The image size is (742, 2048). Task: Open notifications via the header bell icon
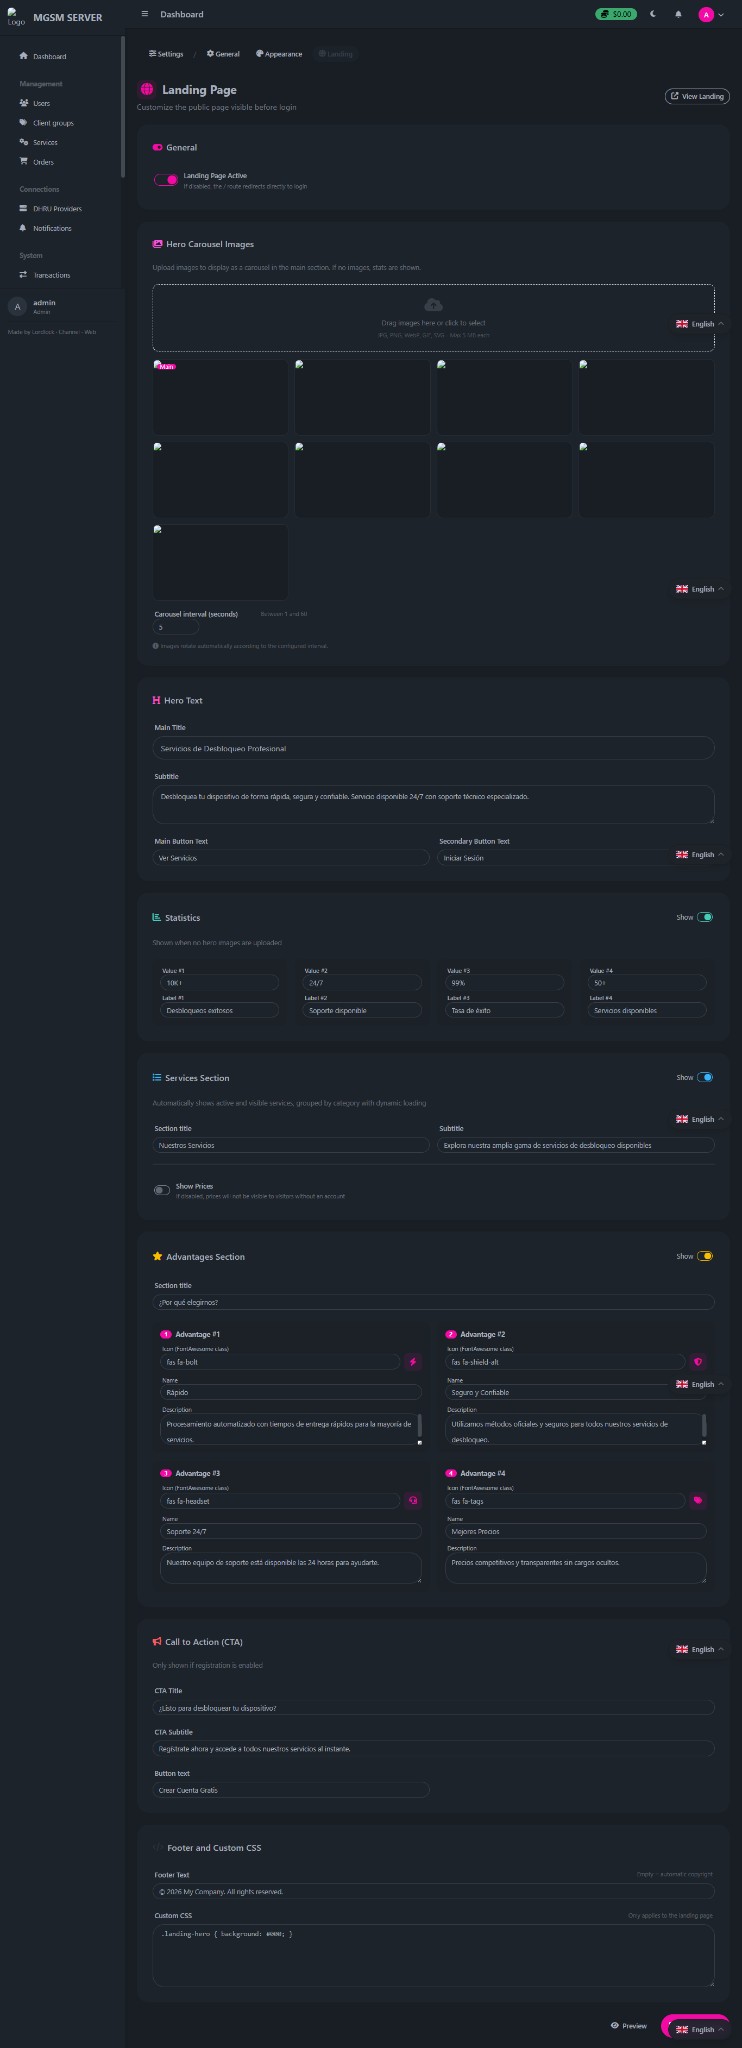(679, 14)
